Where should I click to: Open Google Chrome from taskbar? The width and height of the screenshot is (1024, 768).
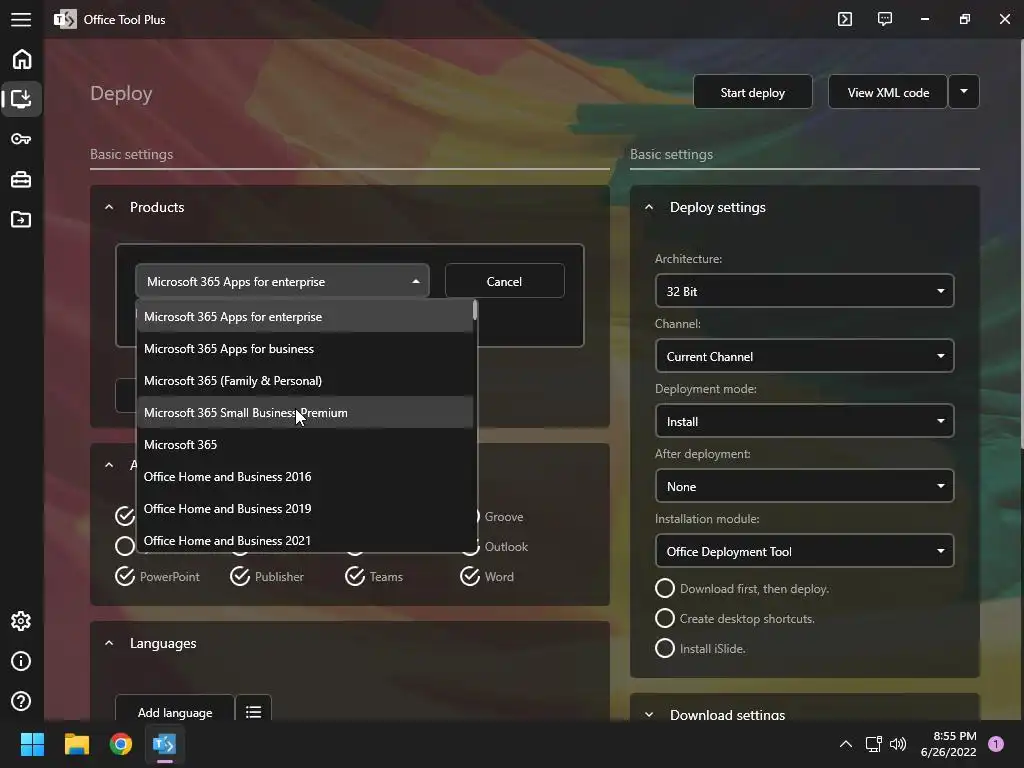(121, 744)
